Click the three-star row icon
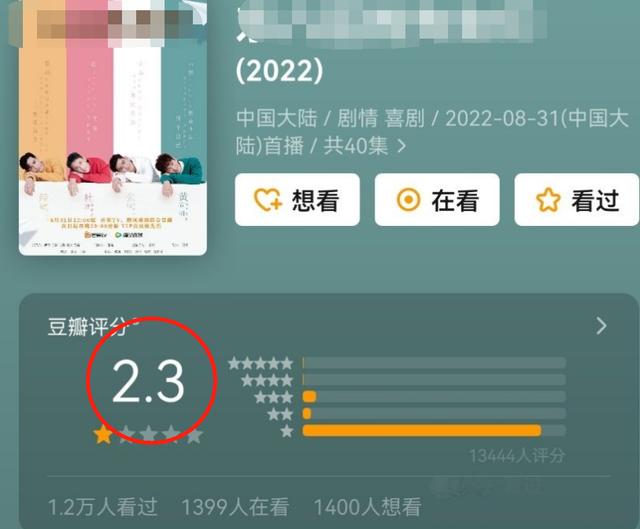 tap(273, 397)
